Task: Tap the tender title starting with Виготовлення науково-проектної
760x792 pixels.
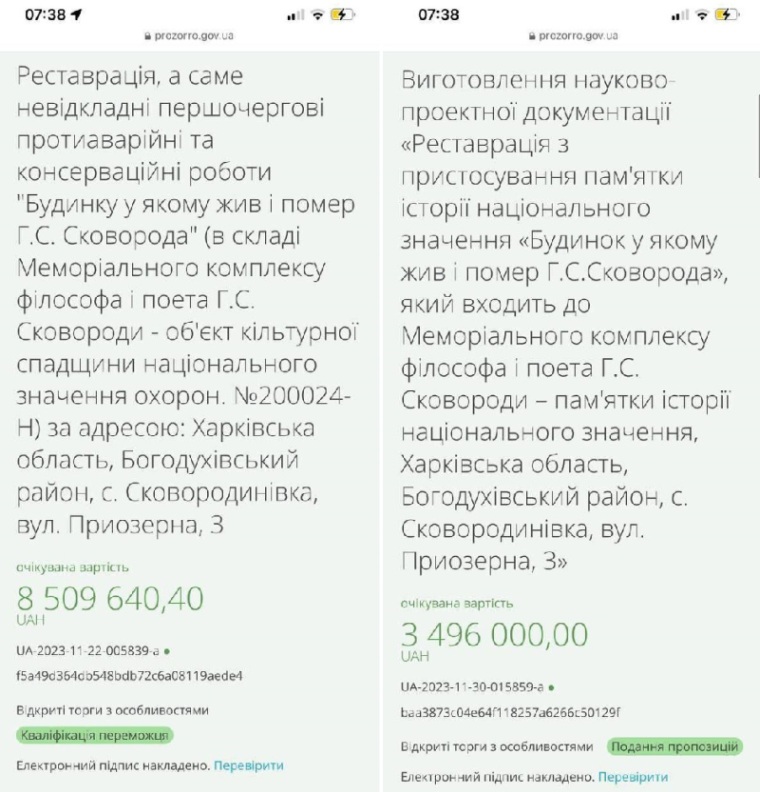Action: pyautogui.click(x=565, y=320)
